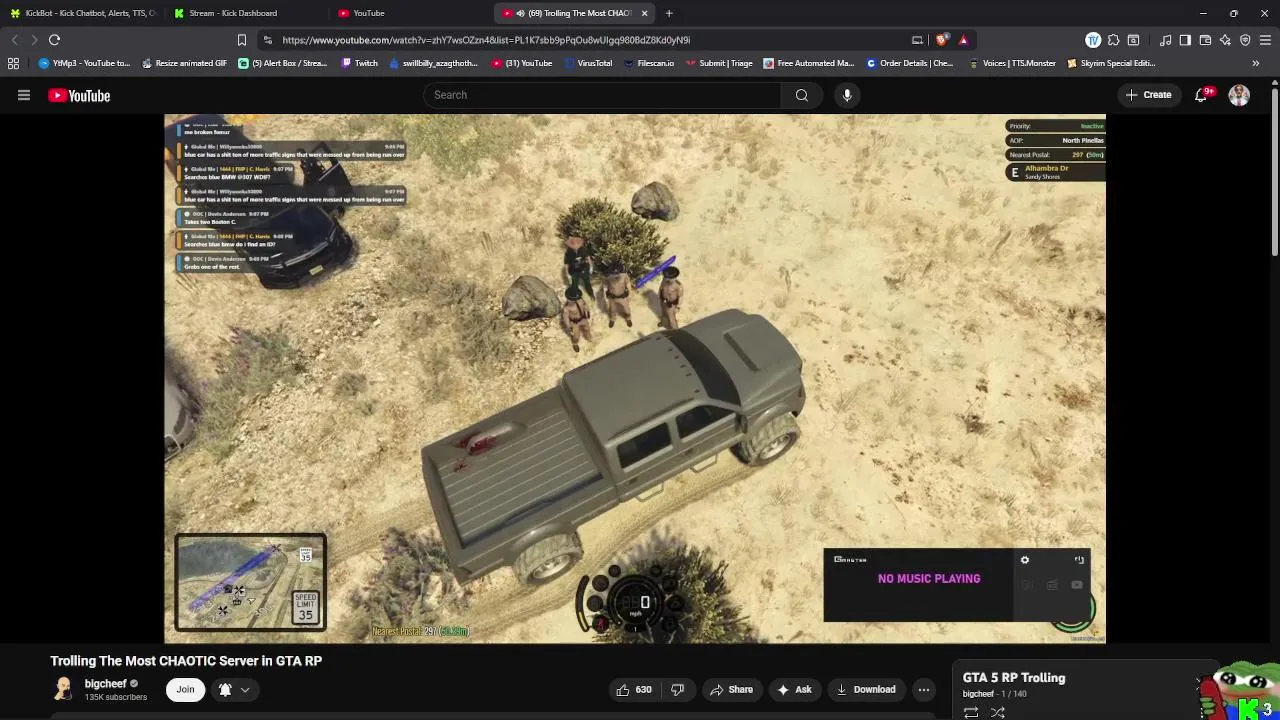Click the Download button
The width and height of the screenshot is (1280, 720).
pyautogui.click(x=866, y=690)
